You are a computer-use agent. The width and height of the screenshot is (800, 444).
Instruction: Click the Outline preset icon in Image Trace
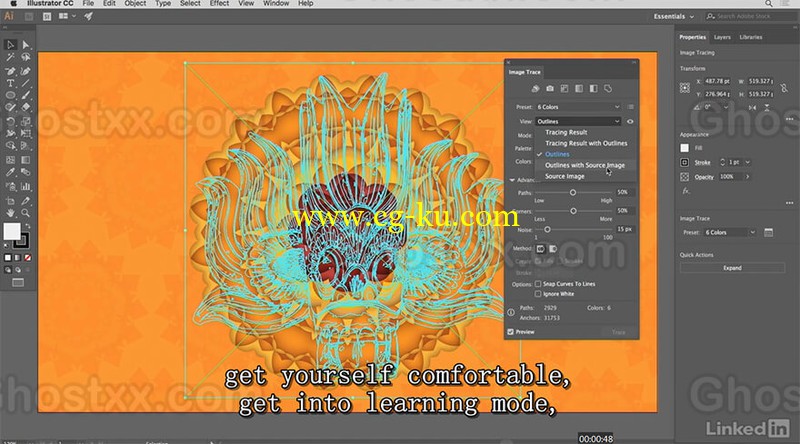(x=608, y=89)
